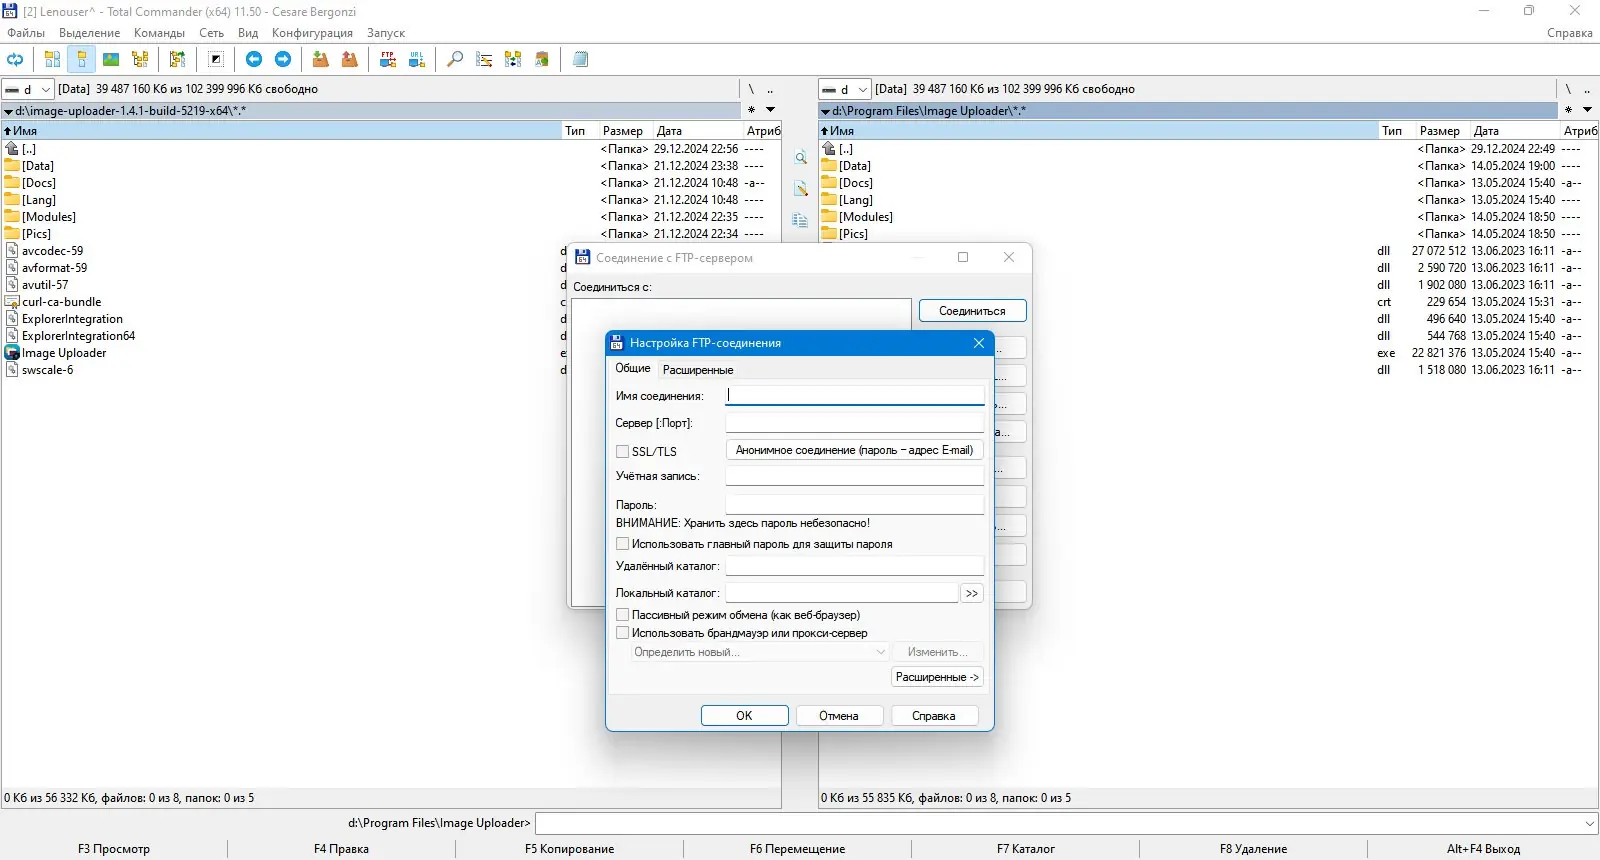This screenshot has height=860, width=1600.
Task: Open the left panel drive dropdown
Action: (x=28, y=89)
